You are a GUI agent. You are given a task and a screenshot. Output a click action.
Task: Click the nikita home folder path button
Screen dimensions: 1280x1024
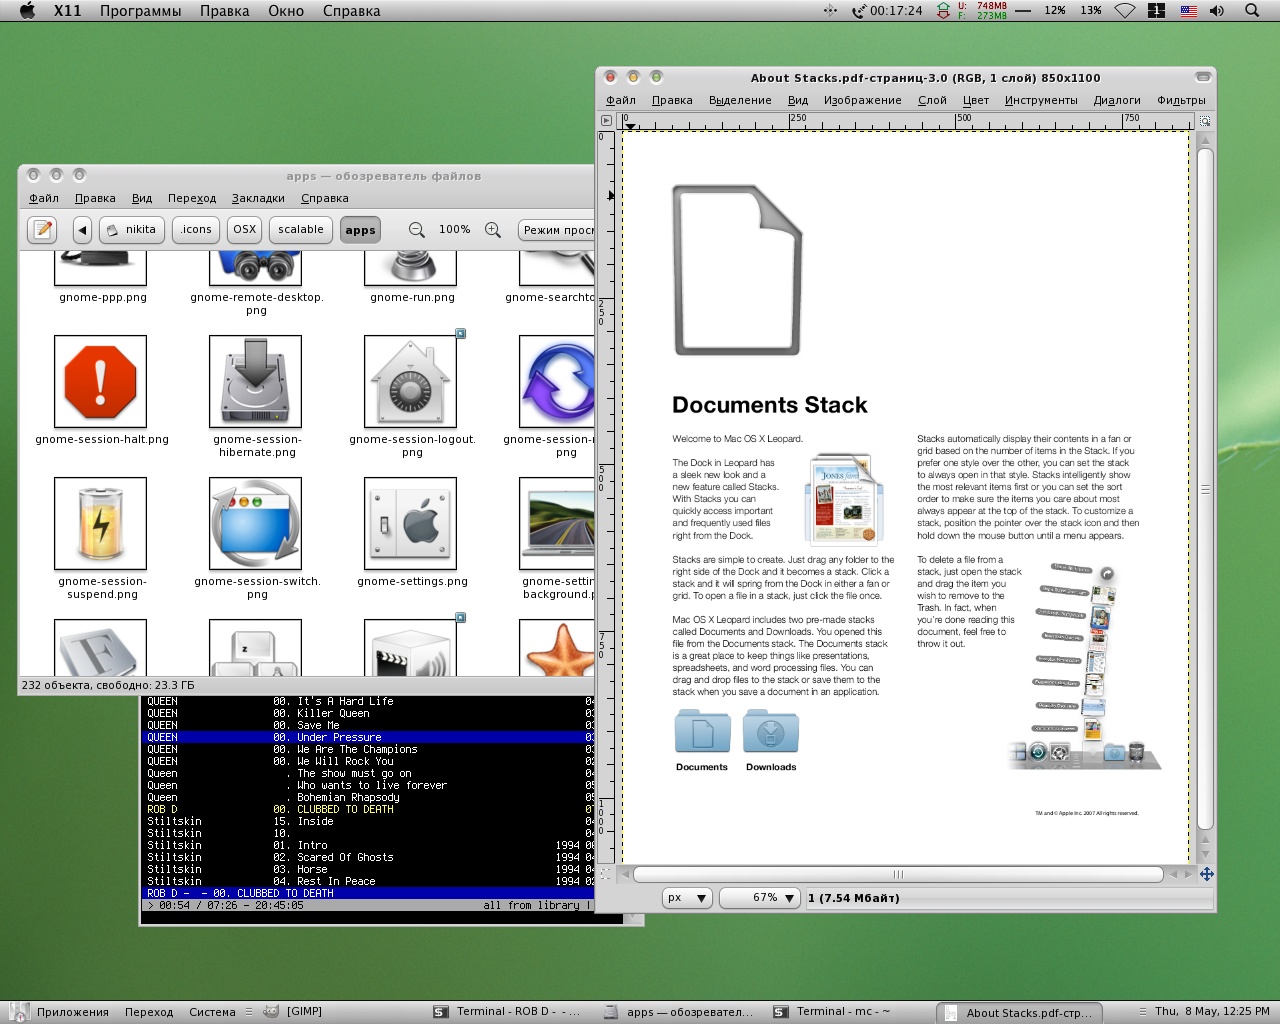click(131, 230)
